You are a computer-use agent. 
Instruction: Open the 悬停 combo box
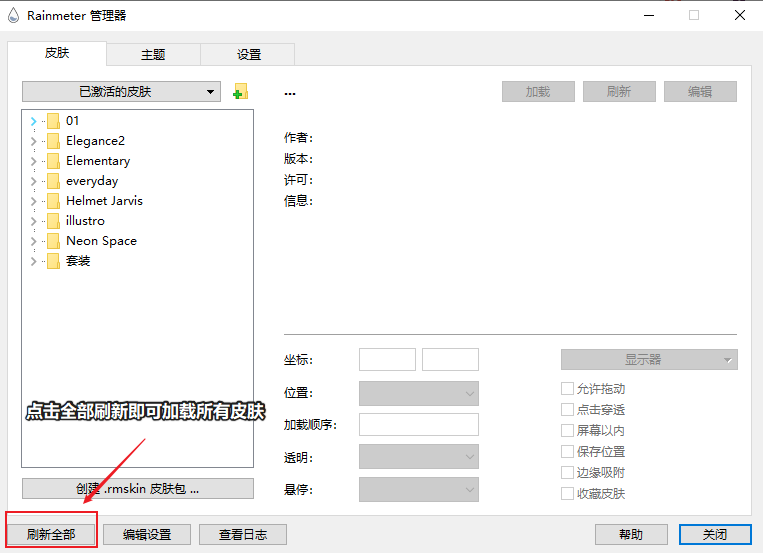[x=419, y=489]
